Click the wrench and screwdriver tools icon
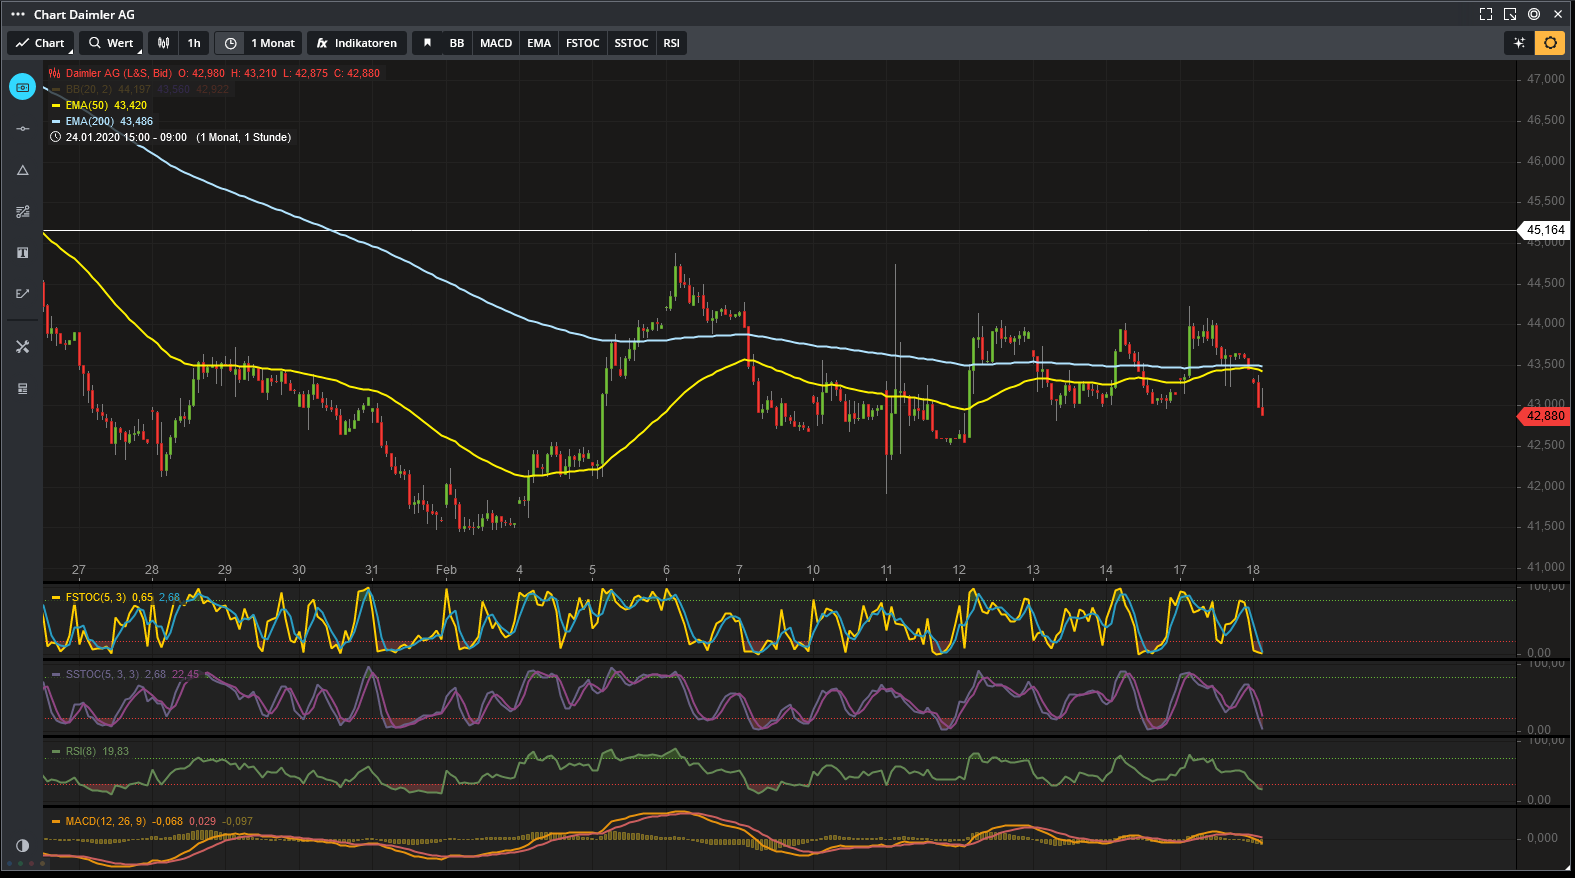 coord(22,347)
